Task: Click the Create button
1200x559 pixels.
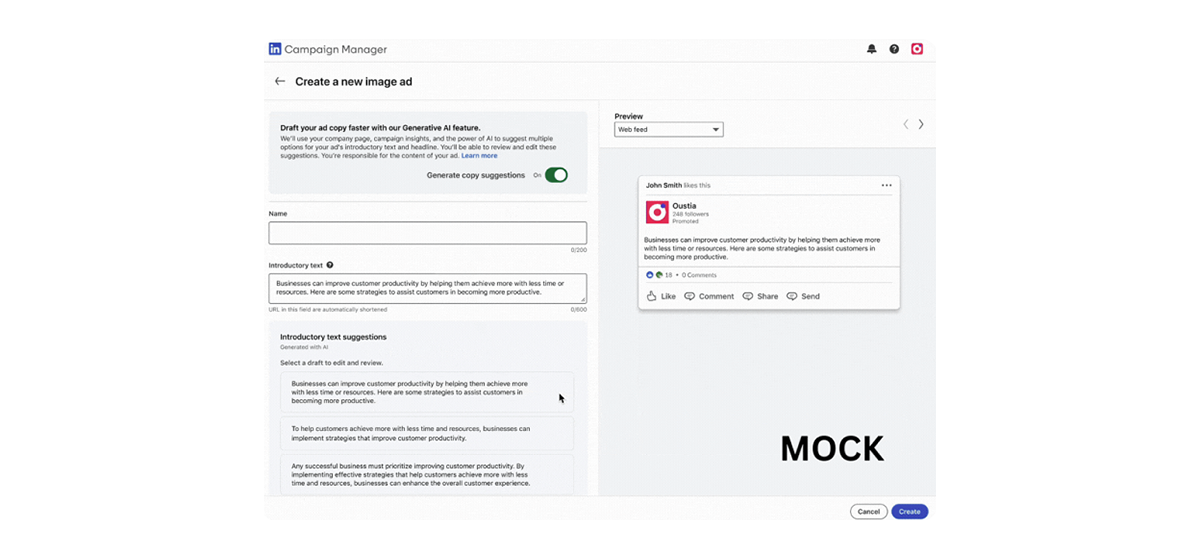Action: point(909,511)
